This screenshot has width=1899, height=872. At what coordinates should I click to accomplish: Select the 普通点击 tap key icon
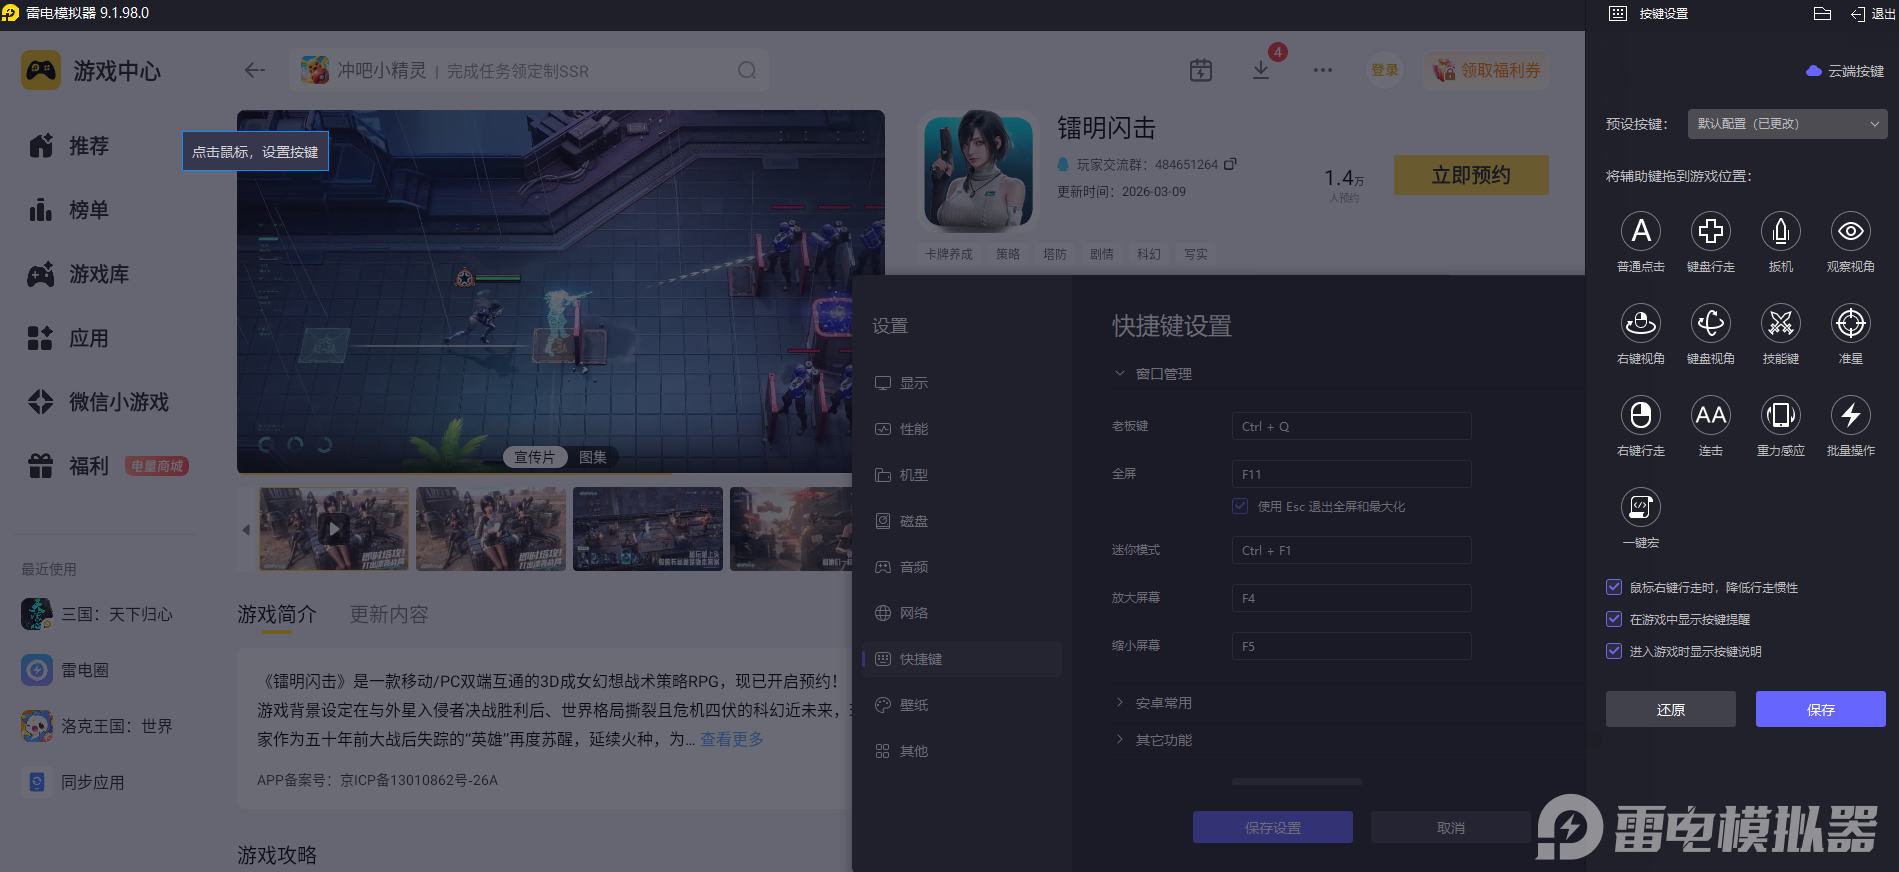point(1641,231)
